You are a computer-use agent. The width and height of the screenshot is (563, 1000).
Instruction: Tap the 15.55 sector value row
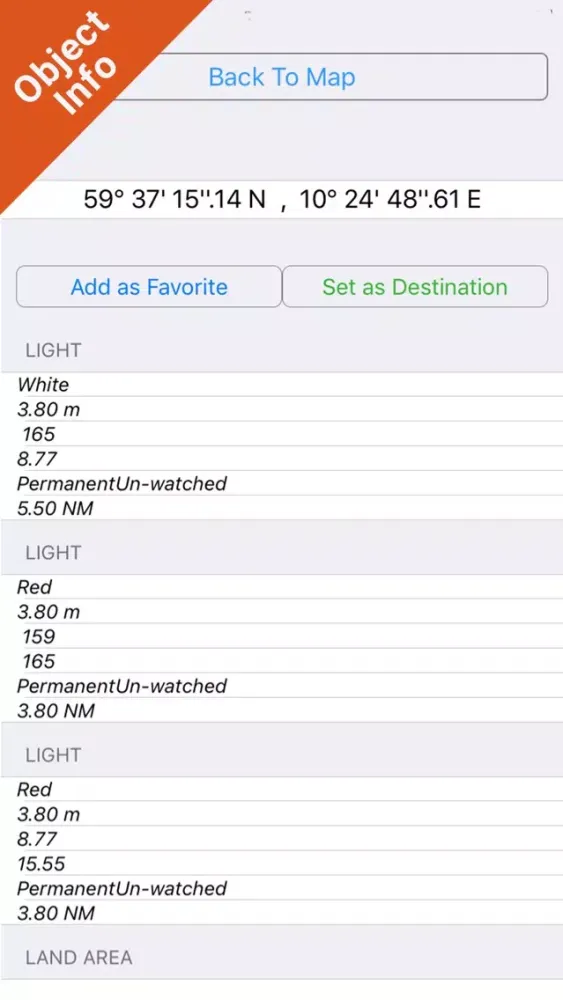[x=282, y=864]
